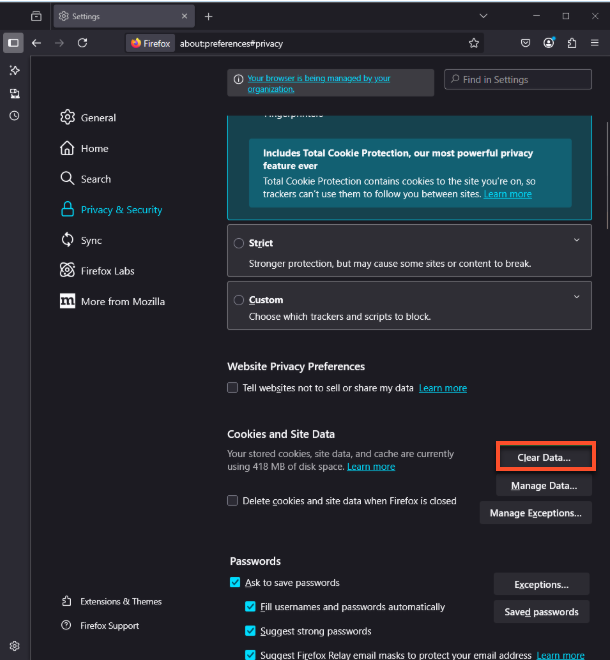Click the Firefox identity icon in address bar
Screen dimensions: 610x660
(x=151, y=43)
